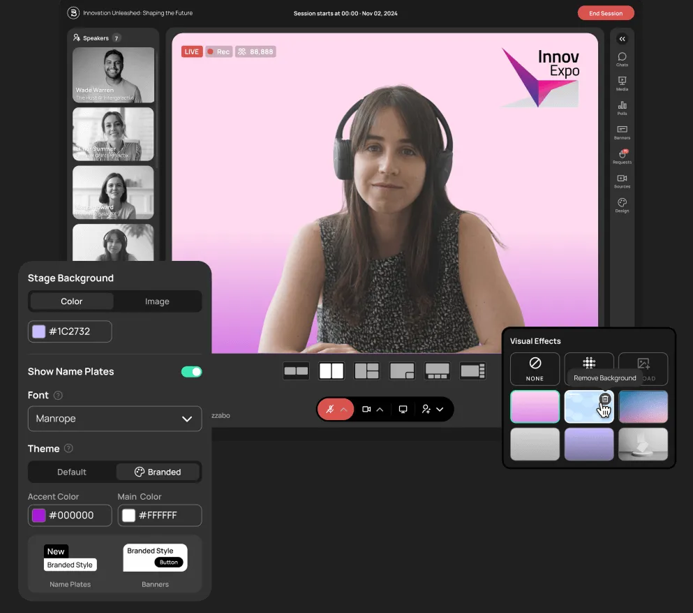Click the upload background image tile
The height and width of the screenshot is (613, 693).
[x=643, y=369]
